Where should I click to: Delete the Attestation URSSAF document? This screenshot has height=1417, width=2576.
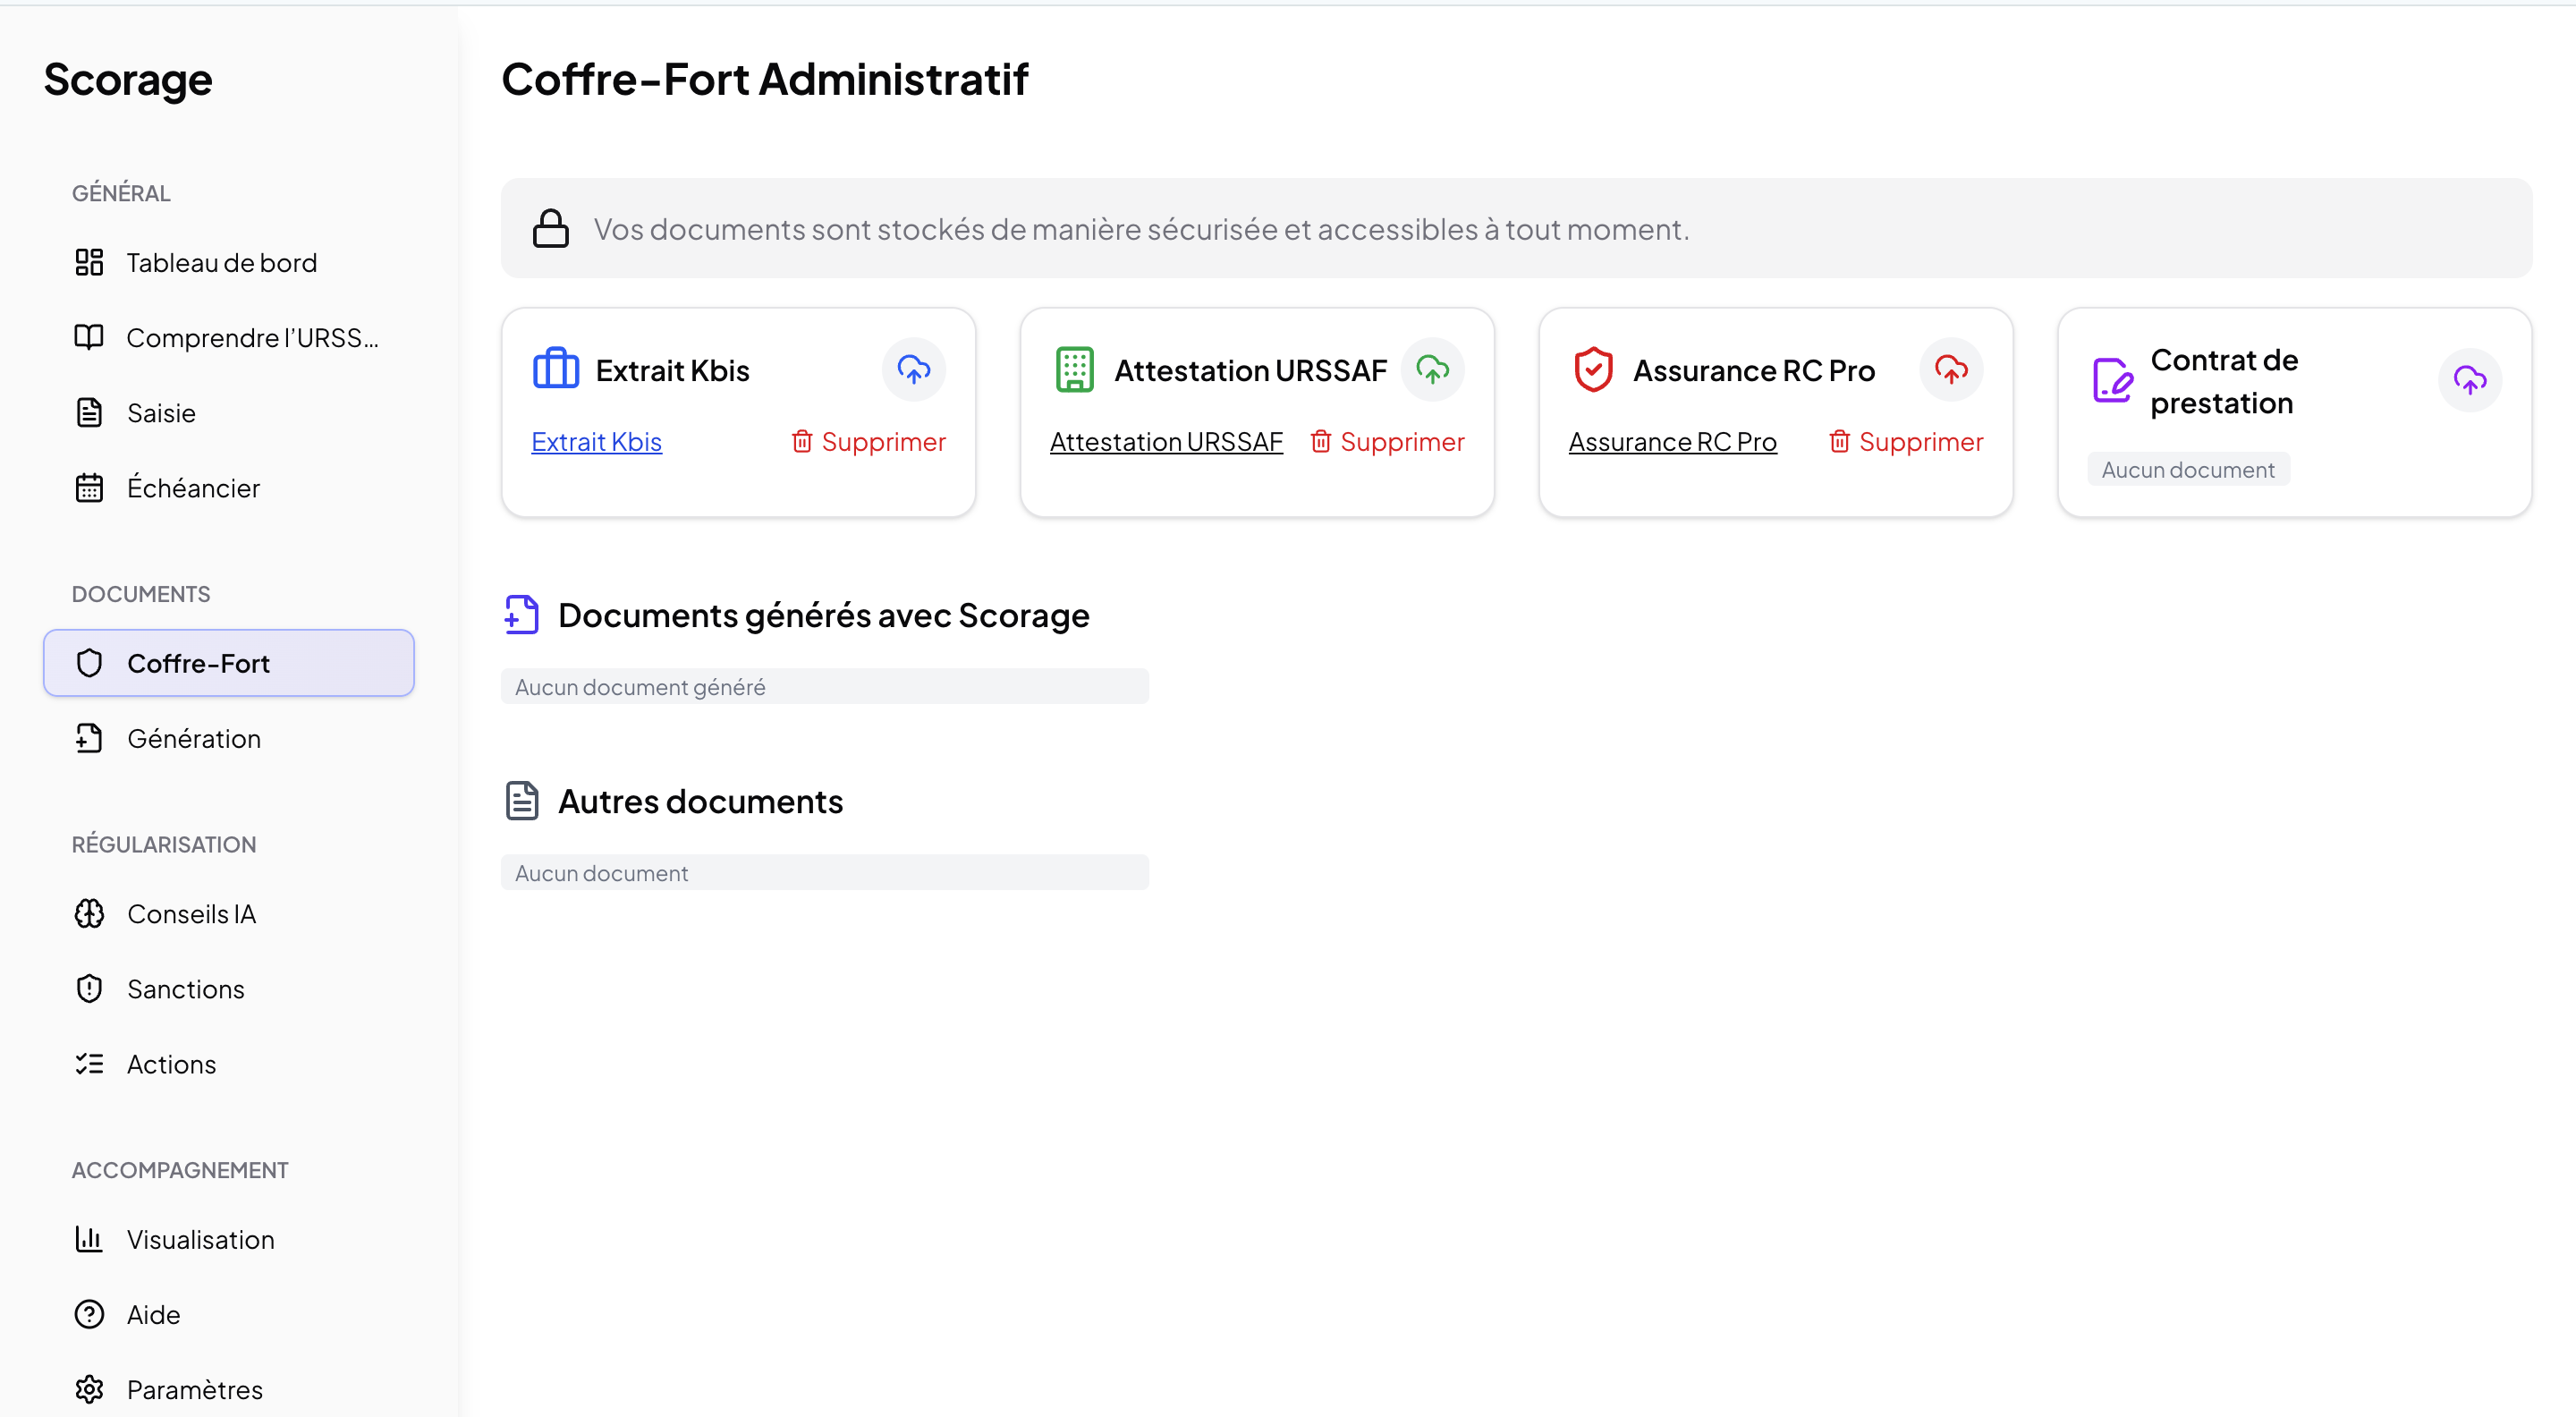tap(1388, 441)
